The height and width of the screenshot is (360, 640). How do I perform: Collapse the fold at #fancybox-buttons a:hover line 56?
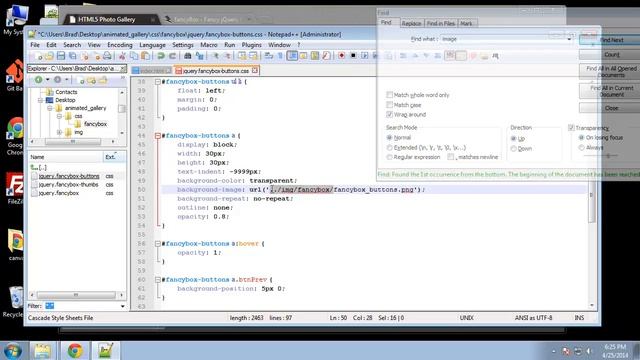click(x=158, y=244)
